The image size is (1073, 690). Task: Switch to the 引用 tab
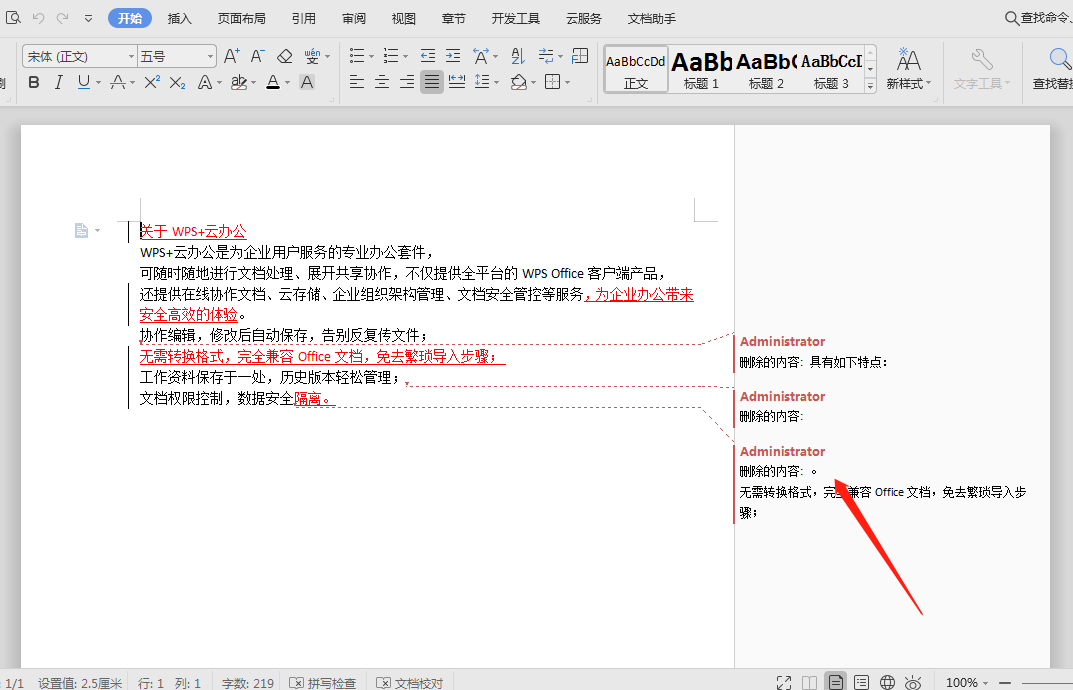(304, 18)
